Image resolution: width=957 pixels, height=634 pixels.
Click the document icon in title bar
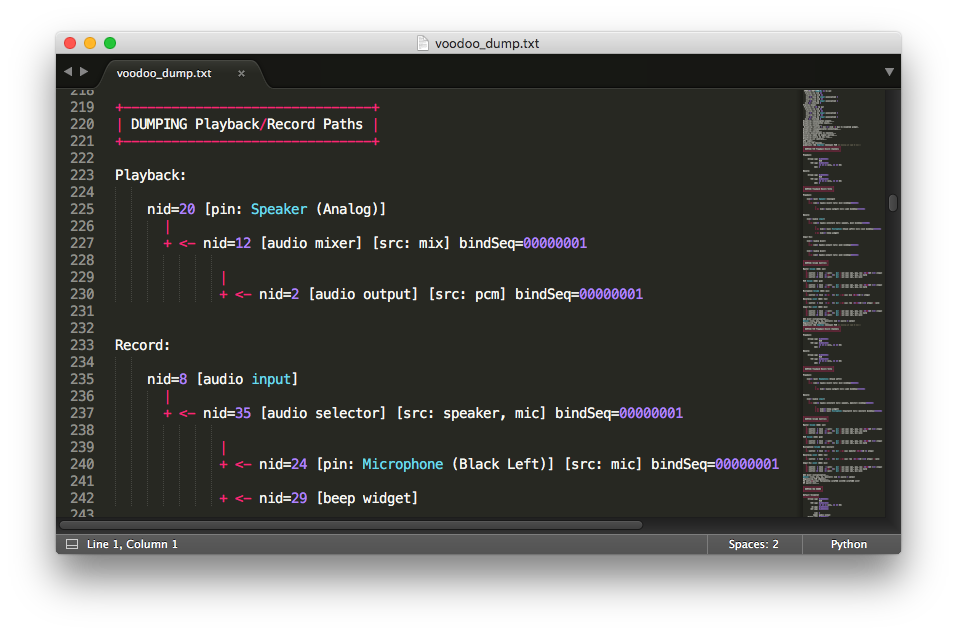422,43
